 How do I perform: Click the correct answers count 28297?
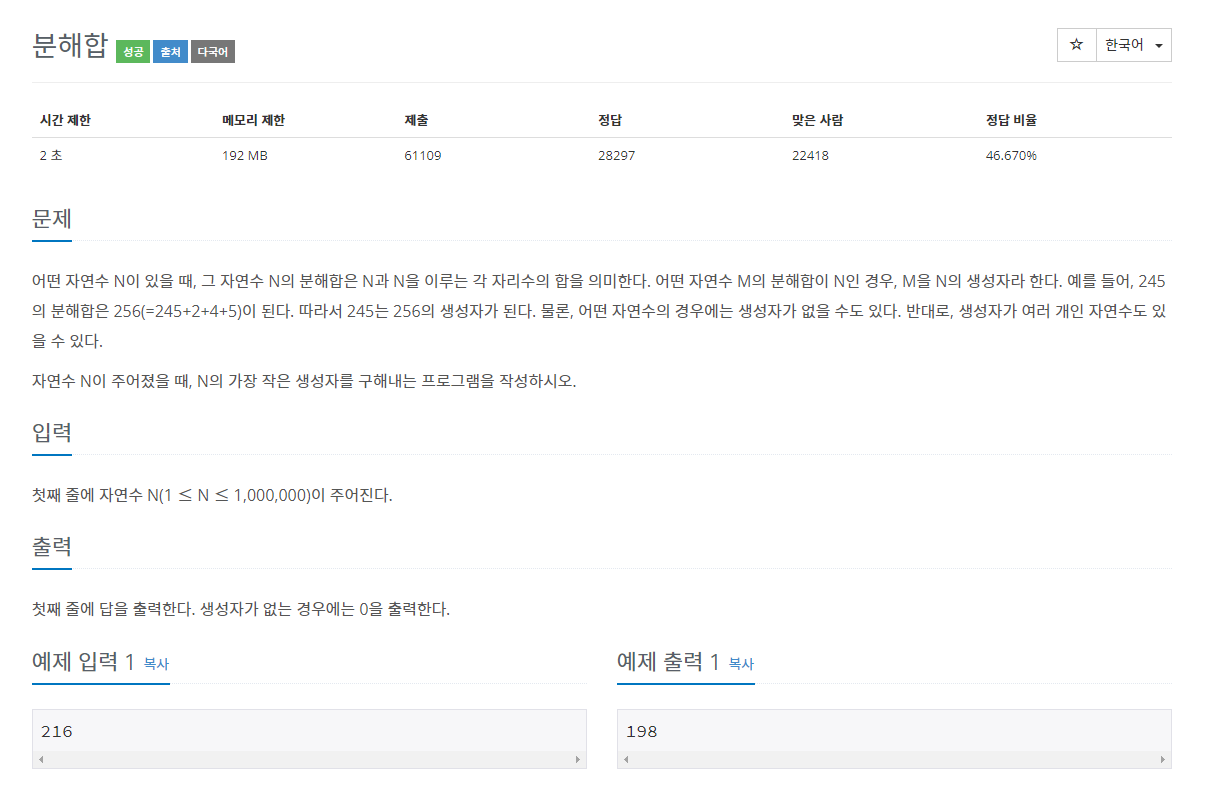click(x=617, y=155)
